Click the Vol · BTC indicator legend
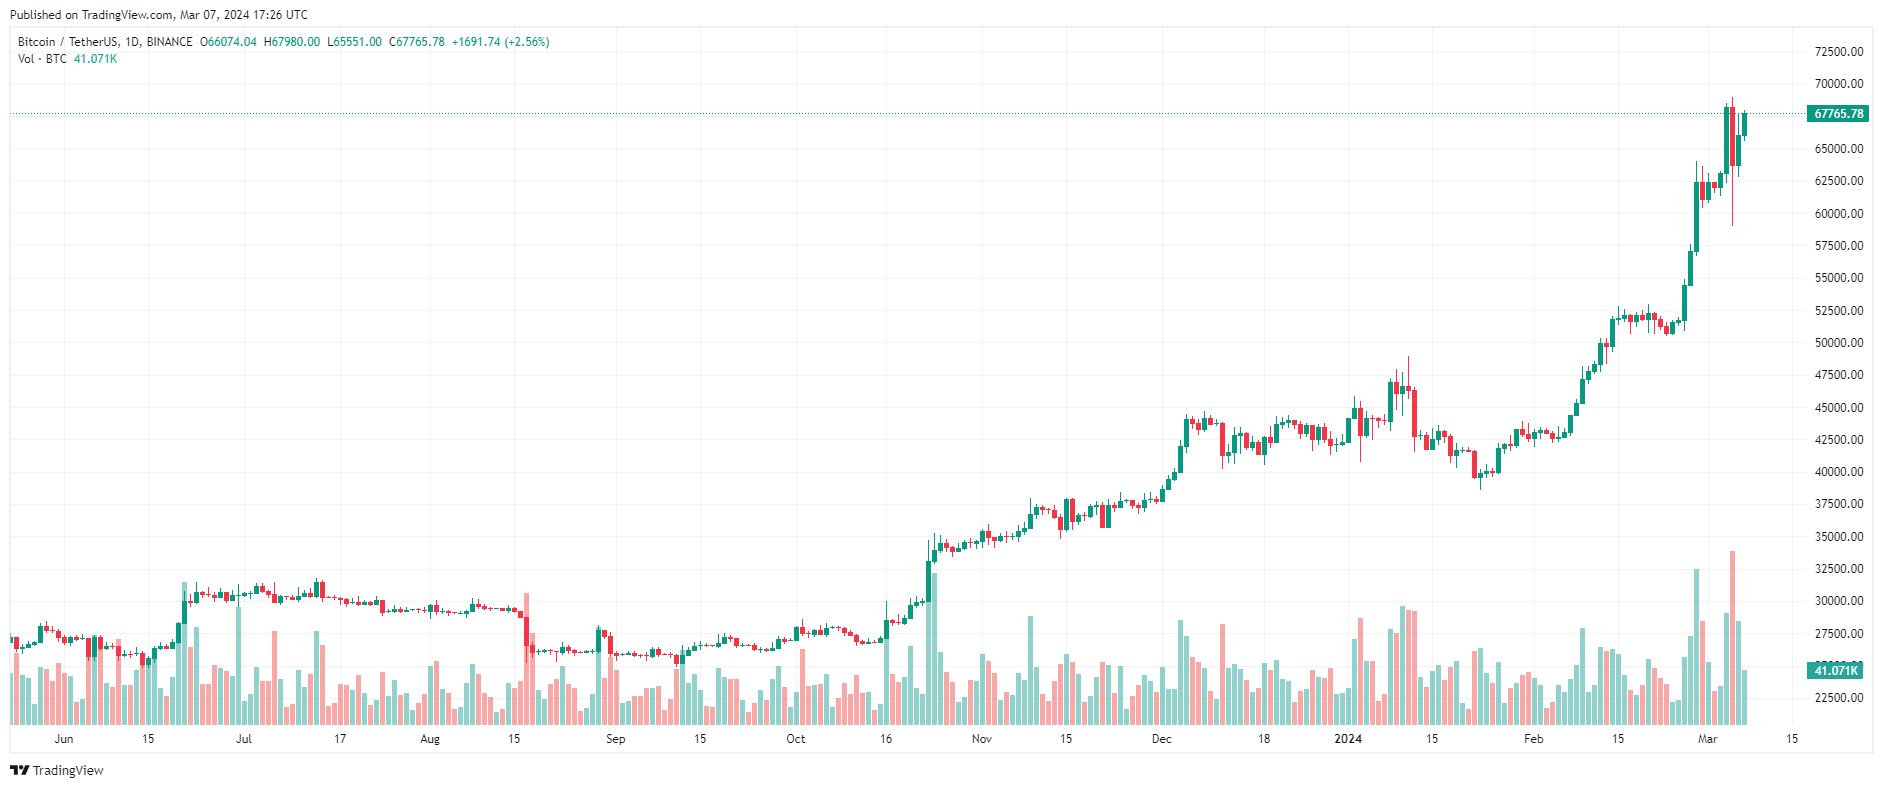The image size is (1883, 788). (x=42, y=59)
